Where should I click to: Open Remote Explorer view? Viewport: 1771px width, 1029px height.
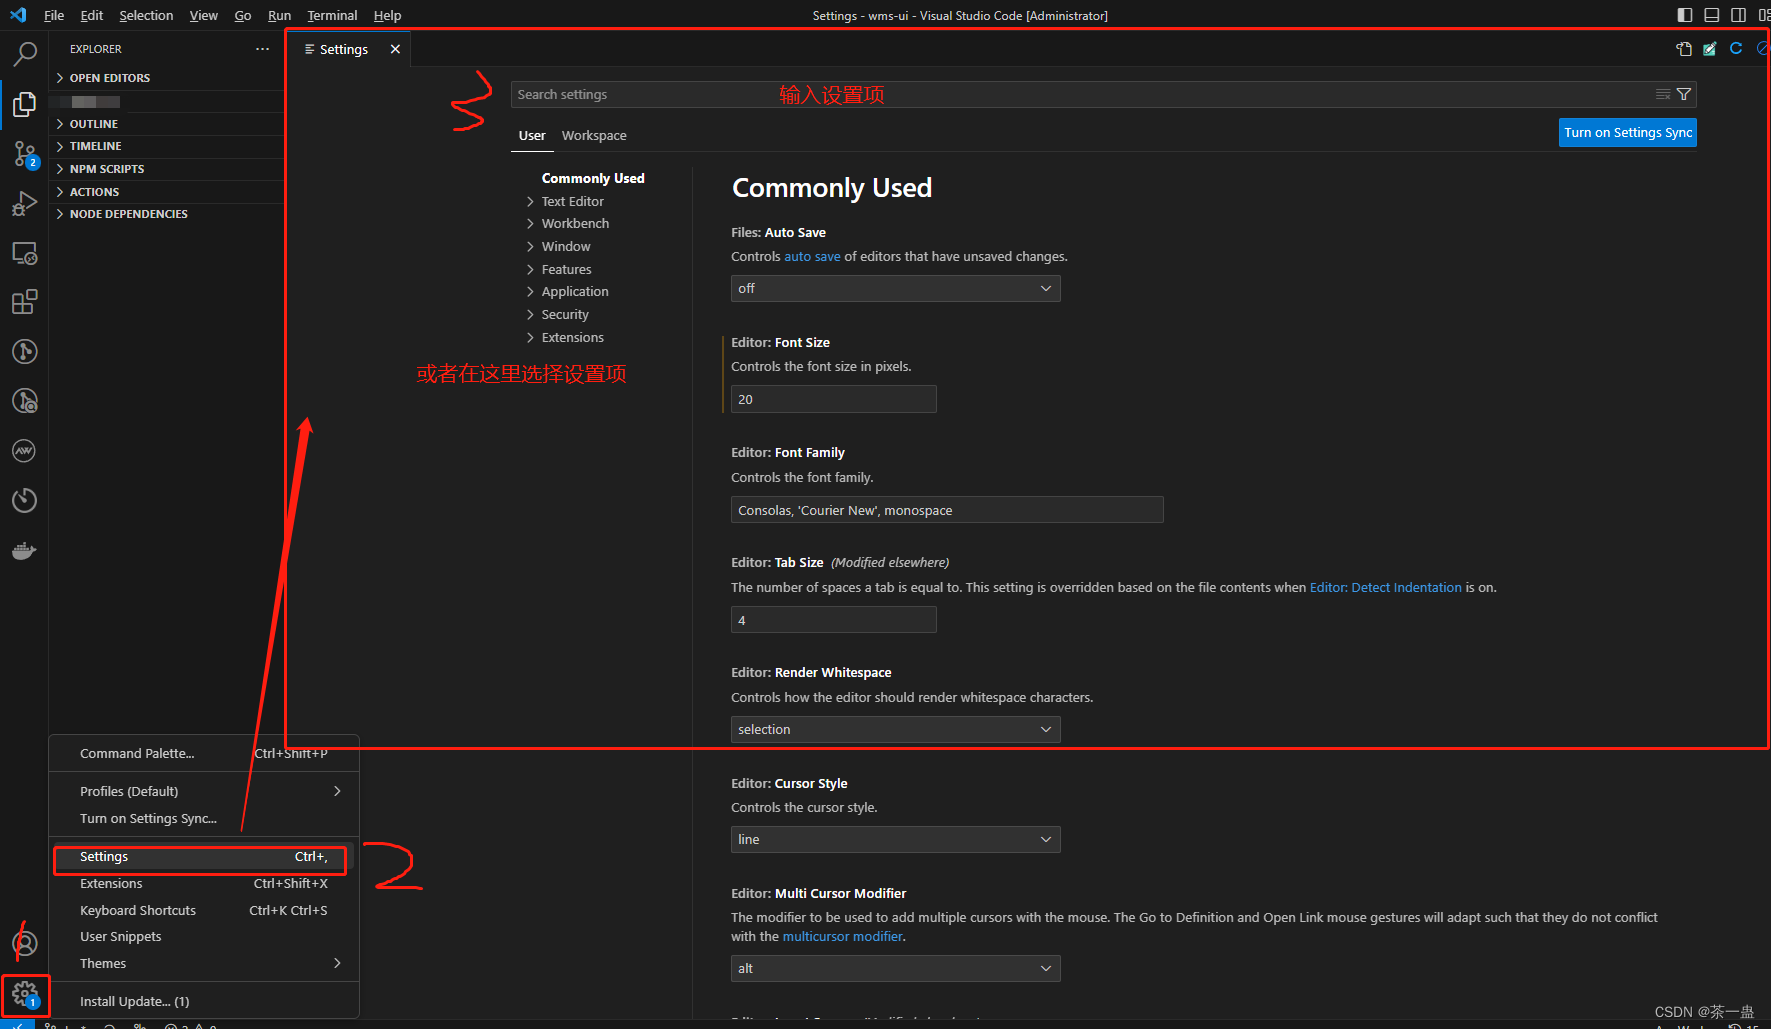(x=24, y=253)
